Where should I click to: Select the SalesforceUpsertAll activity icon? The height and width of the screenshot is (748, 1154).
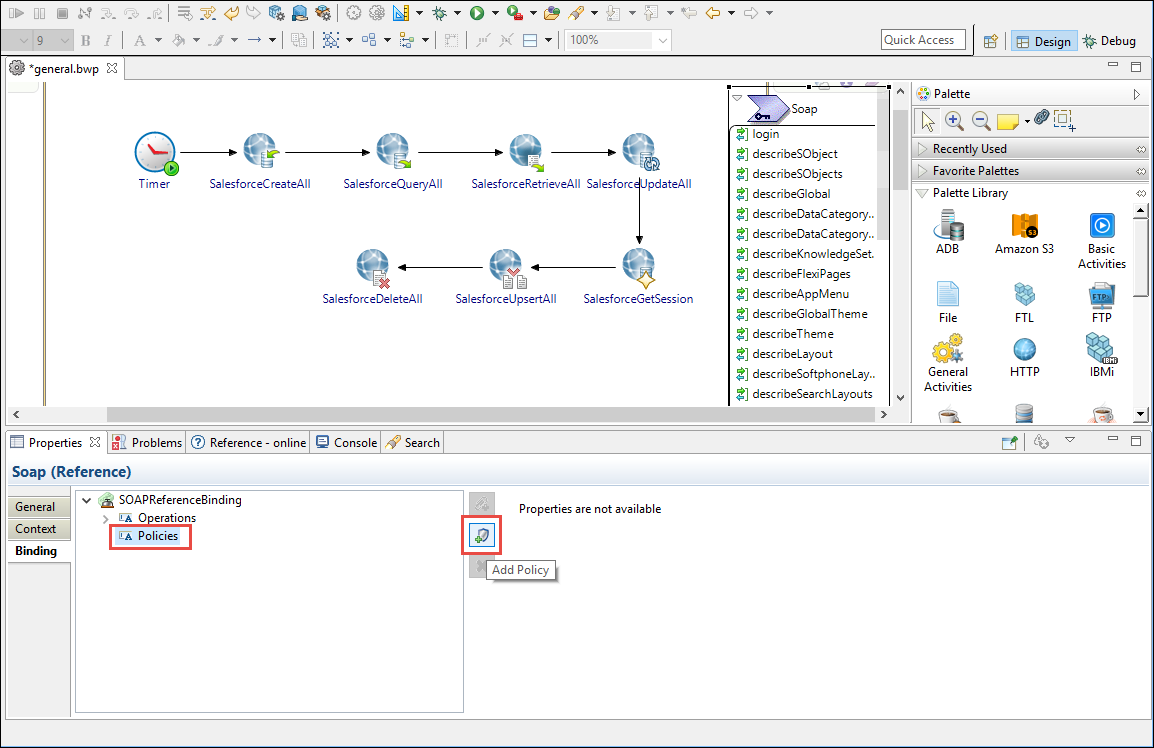coord(506,268)
